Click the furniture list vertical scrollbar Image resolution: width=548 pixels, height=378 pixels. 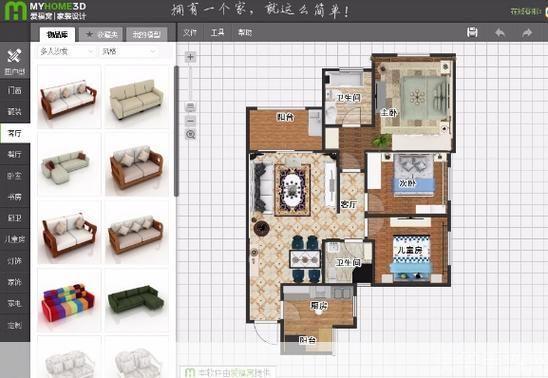click(x=176, y=131)
